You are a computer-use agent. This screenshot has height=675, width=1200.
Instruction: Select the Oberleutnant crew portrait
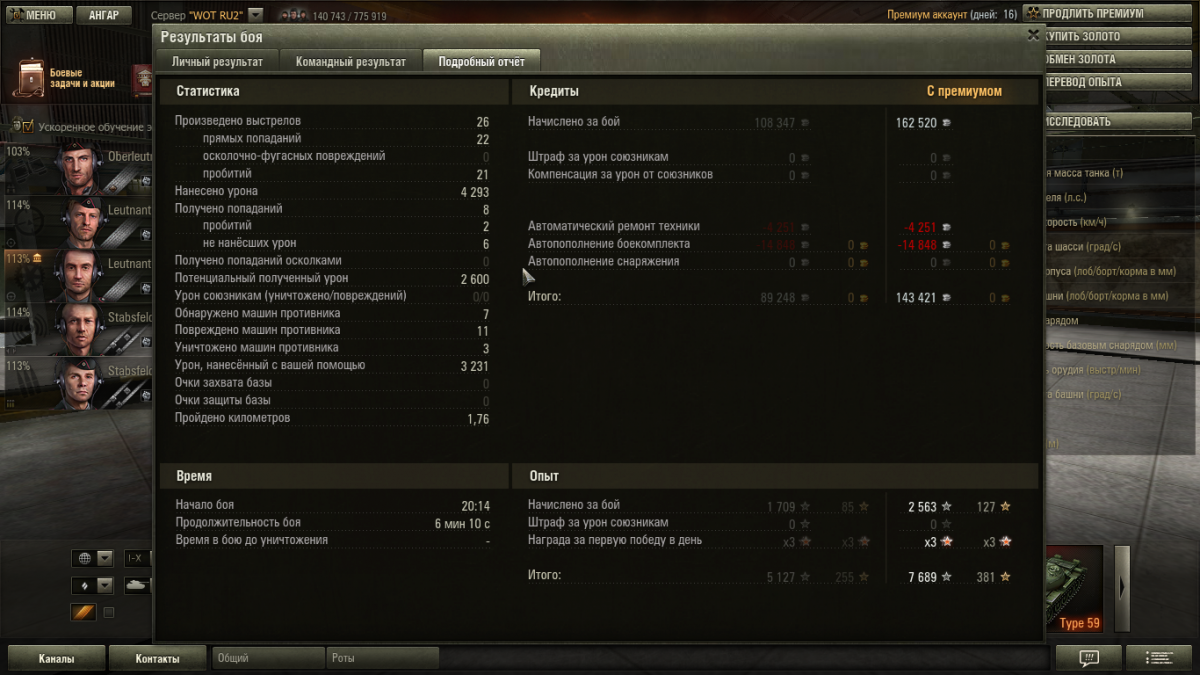[79, 169]
